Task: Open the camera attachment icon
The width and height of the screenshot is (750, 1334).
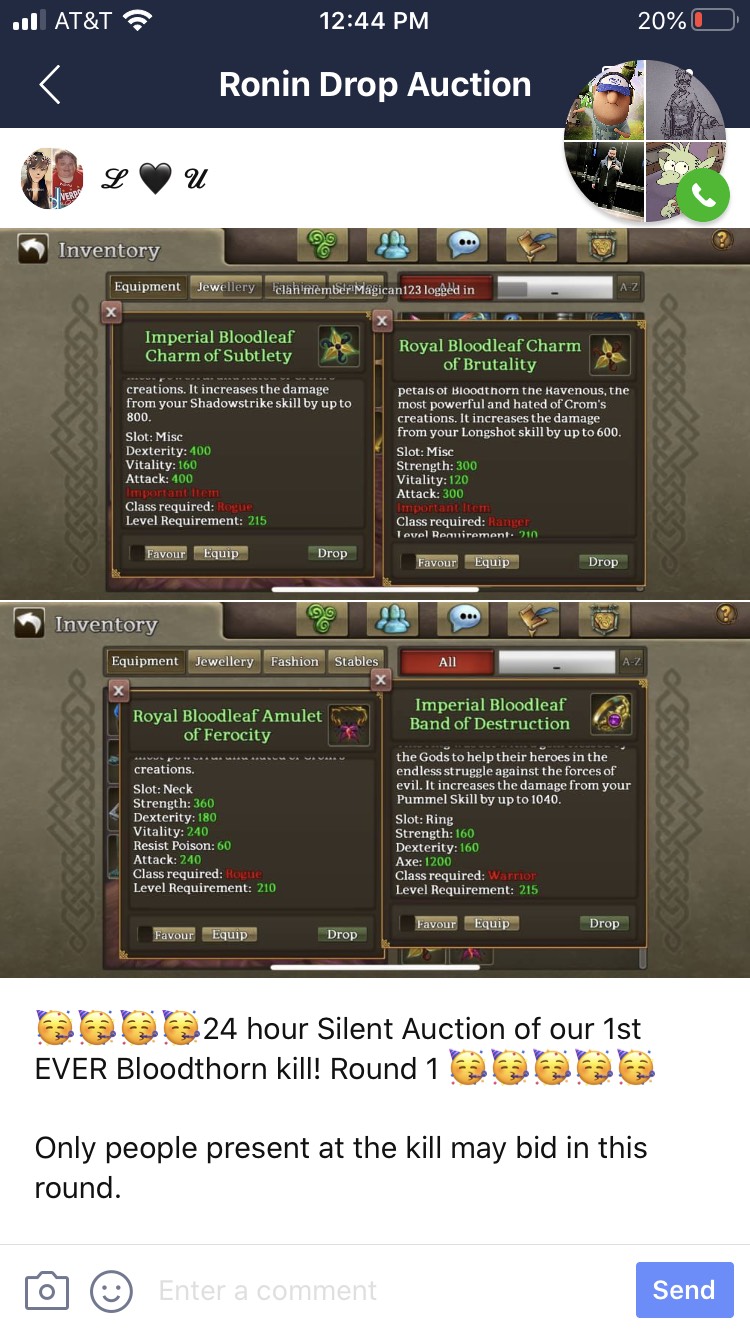Action: 46,1290
